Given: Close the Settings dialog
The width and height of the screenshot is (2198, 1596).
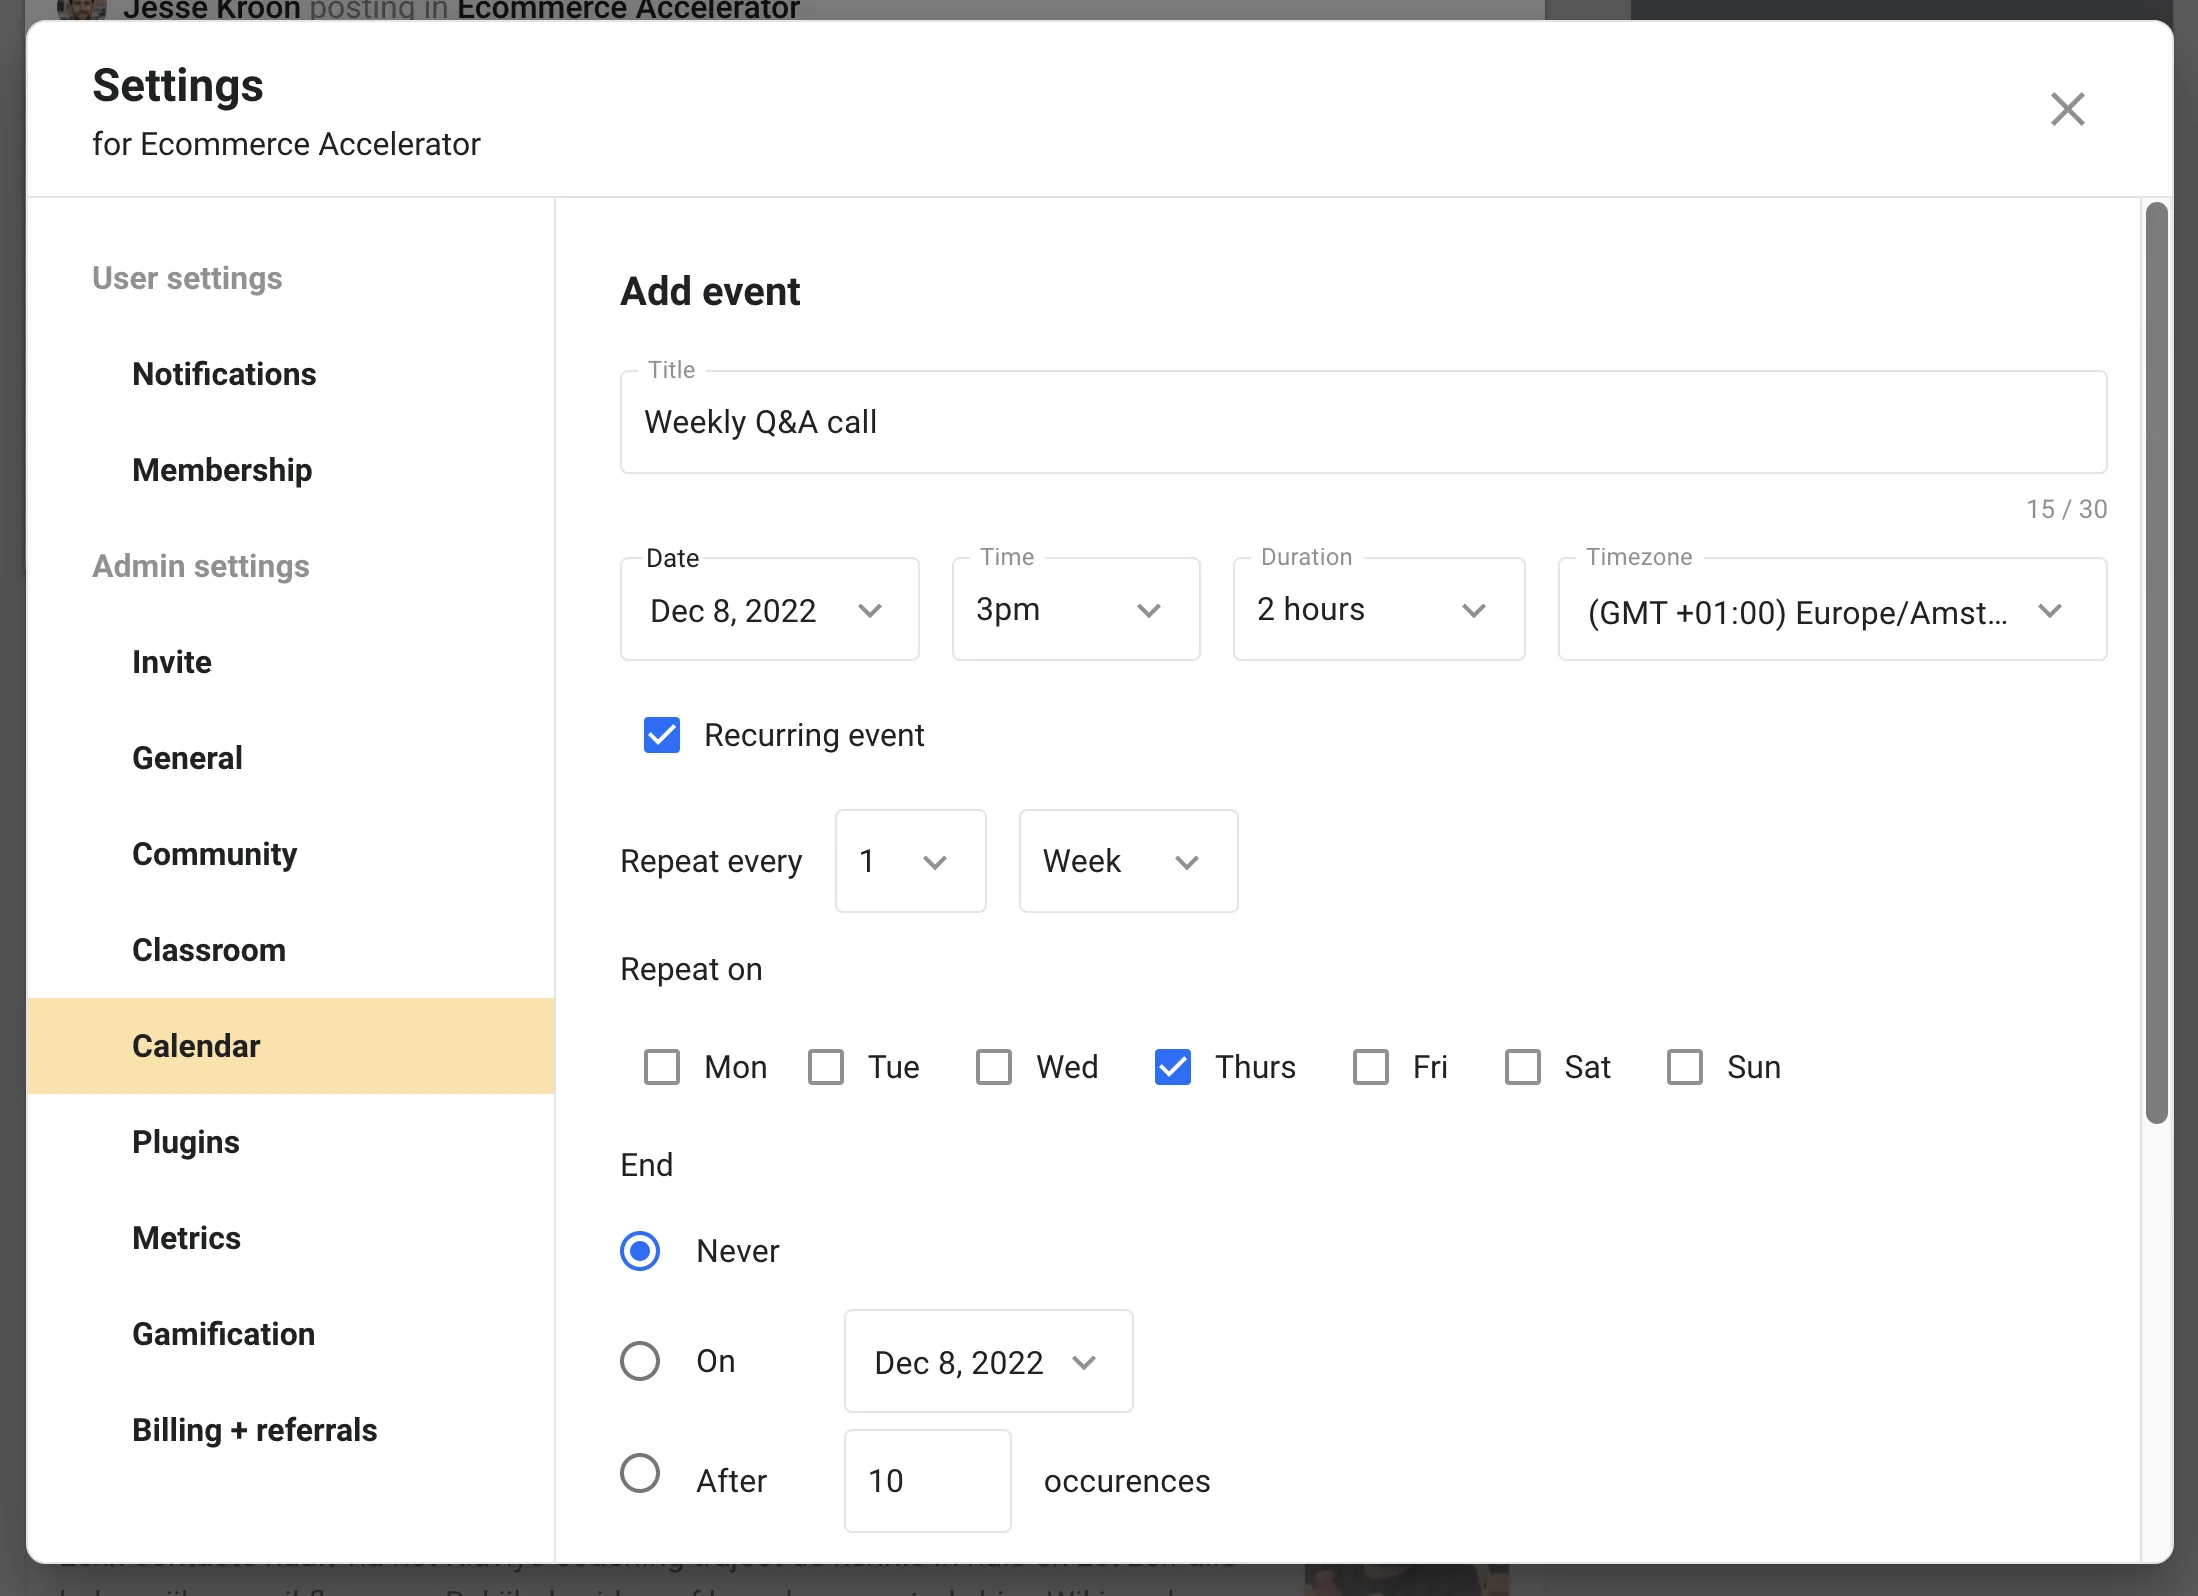Looking at the screenshot, I should click(x=2067, y=109).
